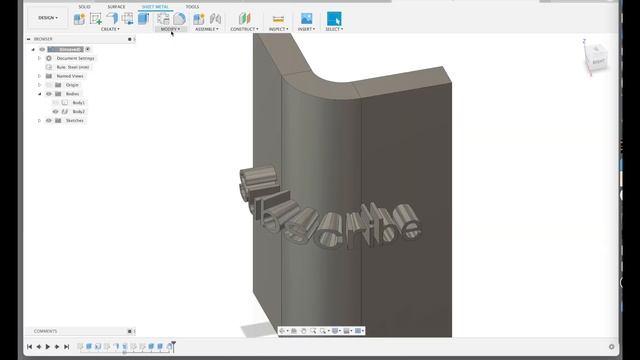Open the Select dropdown menu
640x360 pixels.
click(x=334, y=29)
